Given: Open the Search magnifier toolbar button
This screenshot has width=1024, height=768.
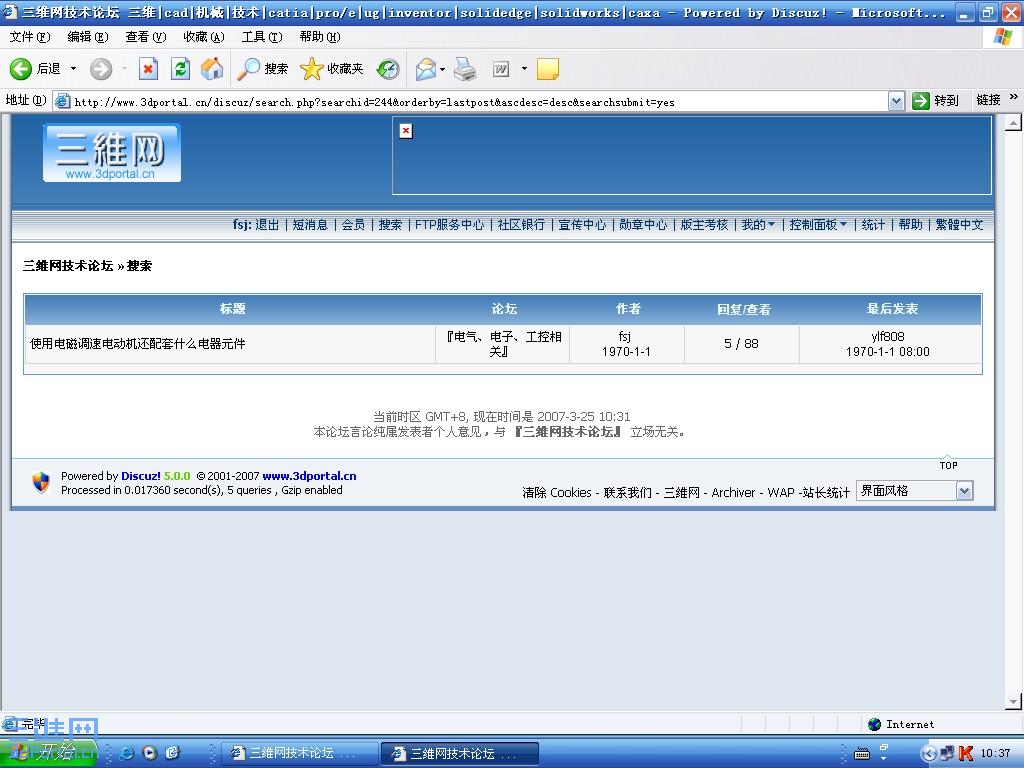Looking at the screenshot, I should tap(263, 69).
